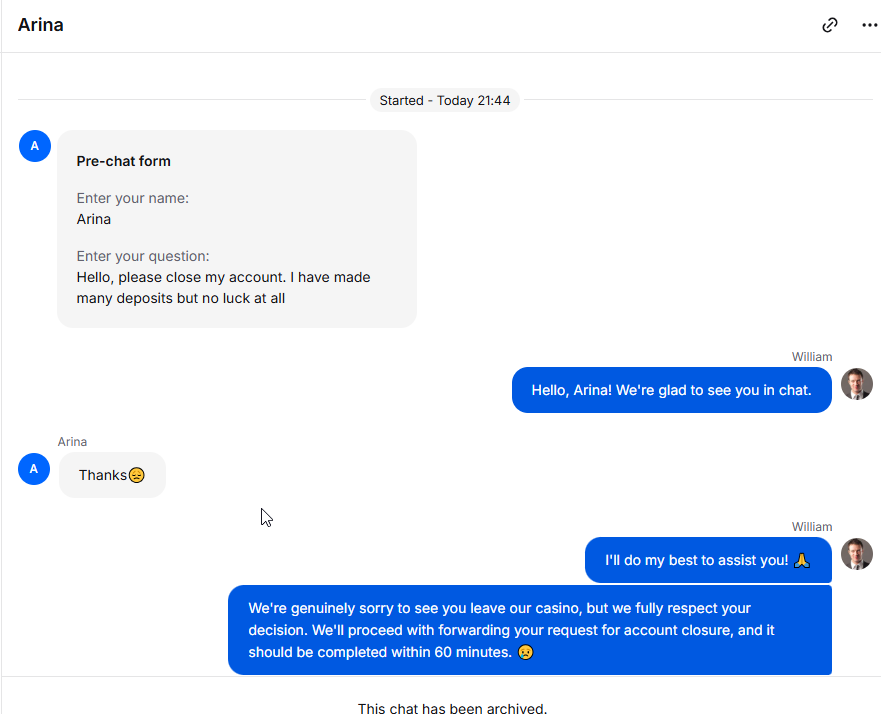Click Arina's avatar next to Thanks message
The height and width of the screenshot is (714, 881).
tap(34, 469)
